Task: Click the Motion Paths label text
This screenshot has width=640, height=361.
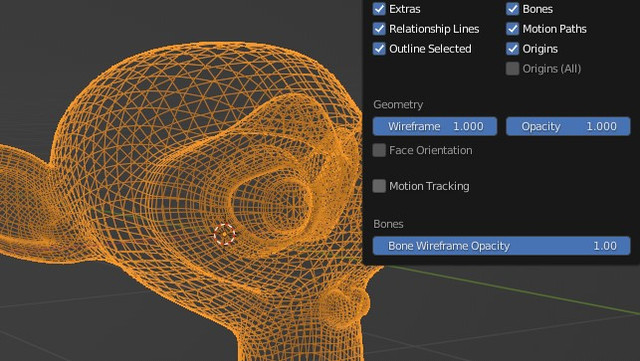Action: pyautogui.click(x=554, y=29)
